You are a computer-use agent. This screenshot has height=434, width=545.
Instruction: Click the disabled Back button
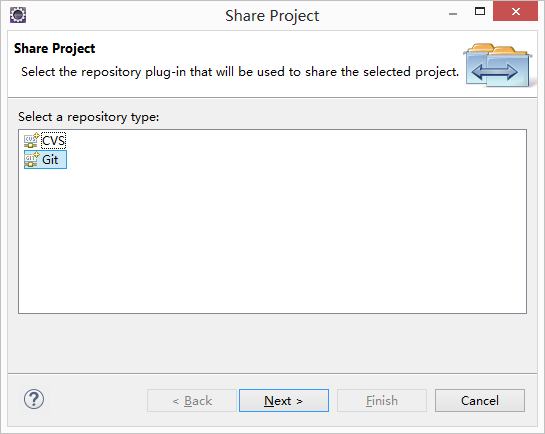point(192,401)
